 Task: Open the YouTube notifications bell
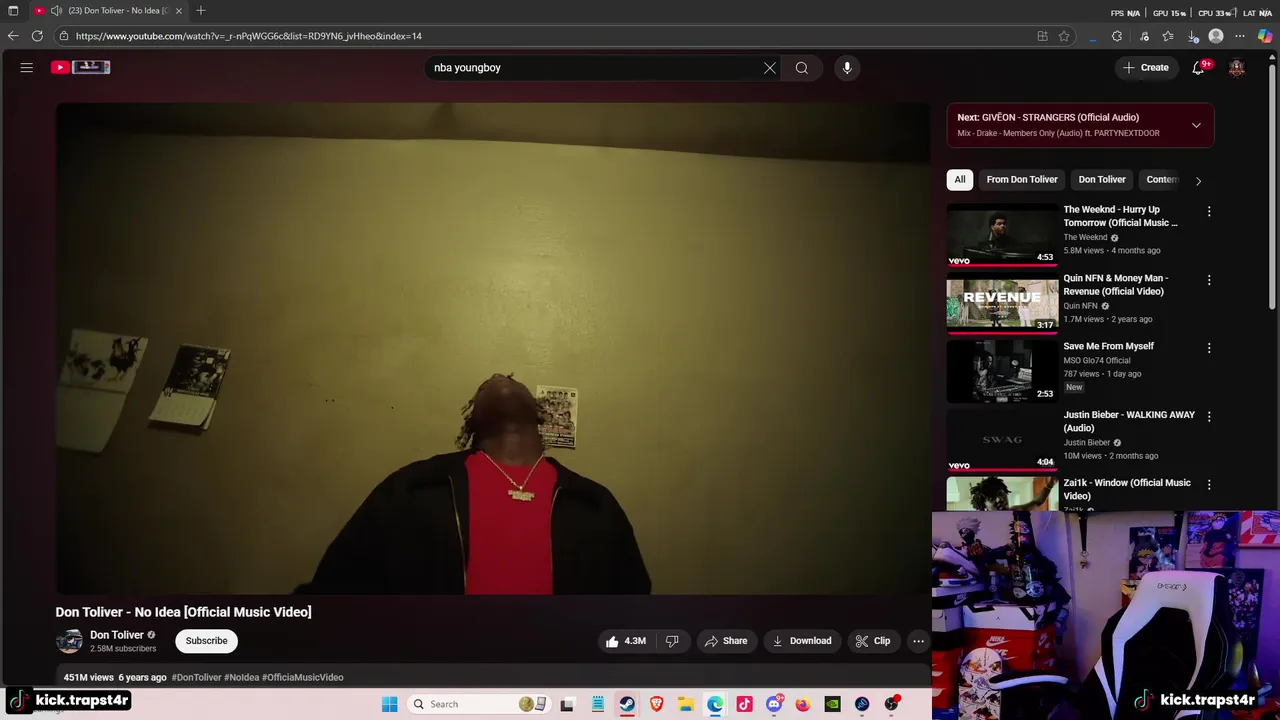click(x=1198, y=68)
